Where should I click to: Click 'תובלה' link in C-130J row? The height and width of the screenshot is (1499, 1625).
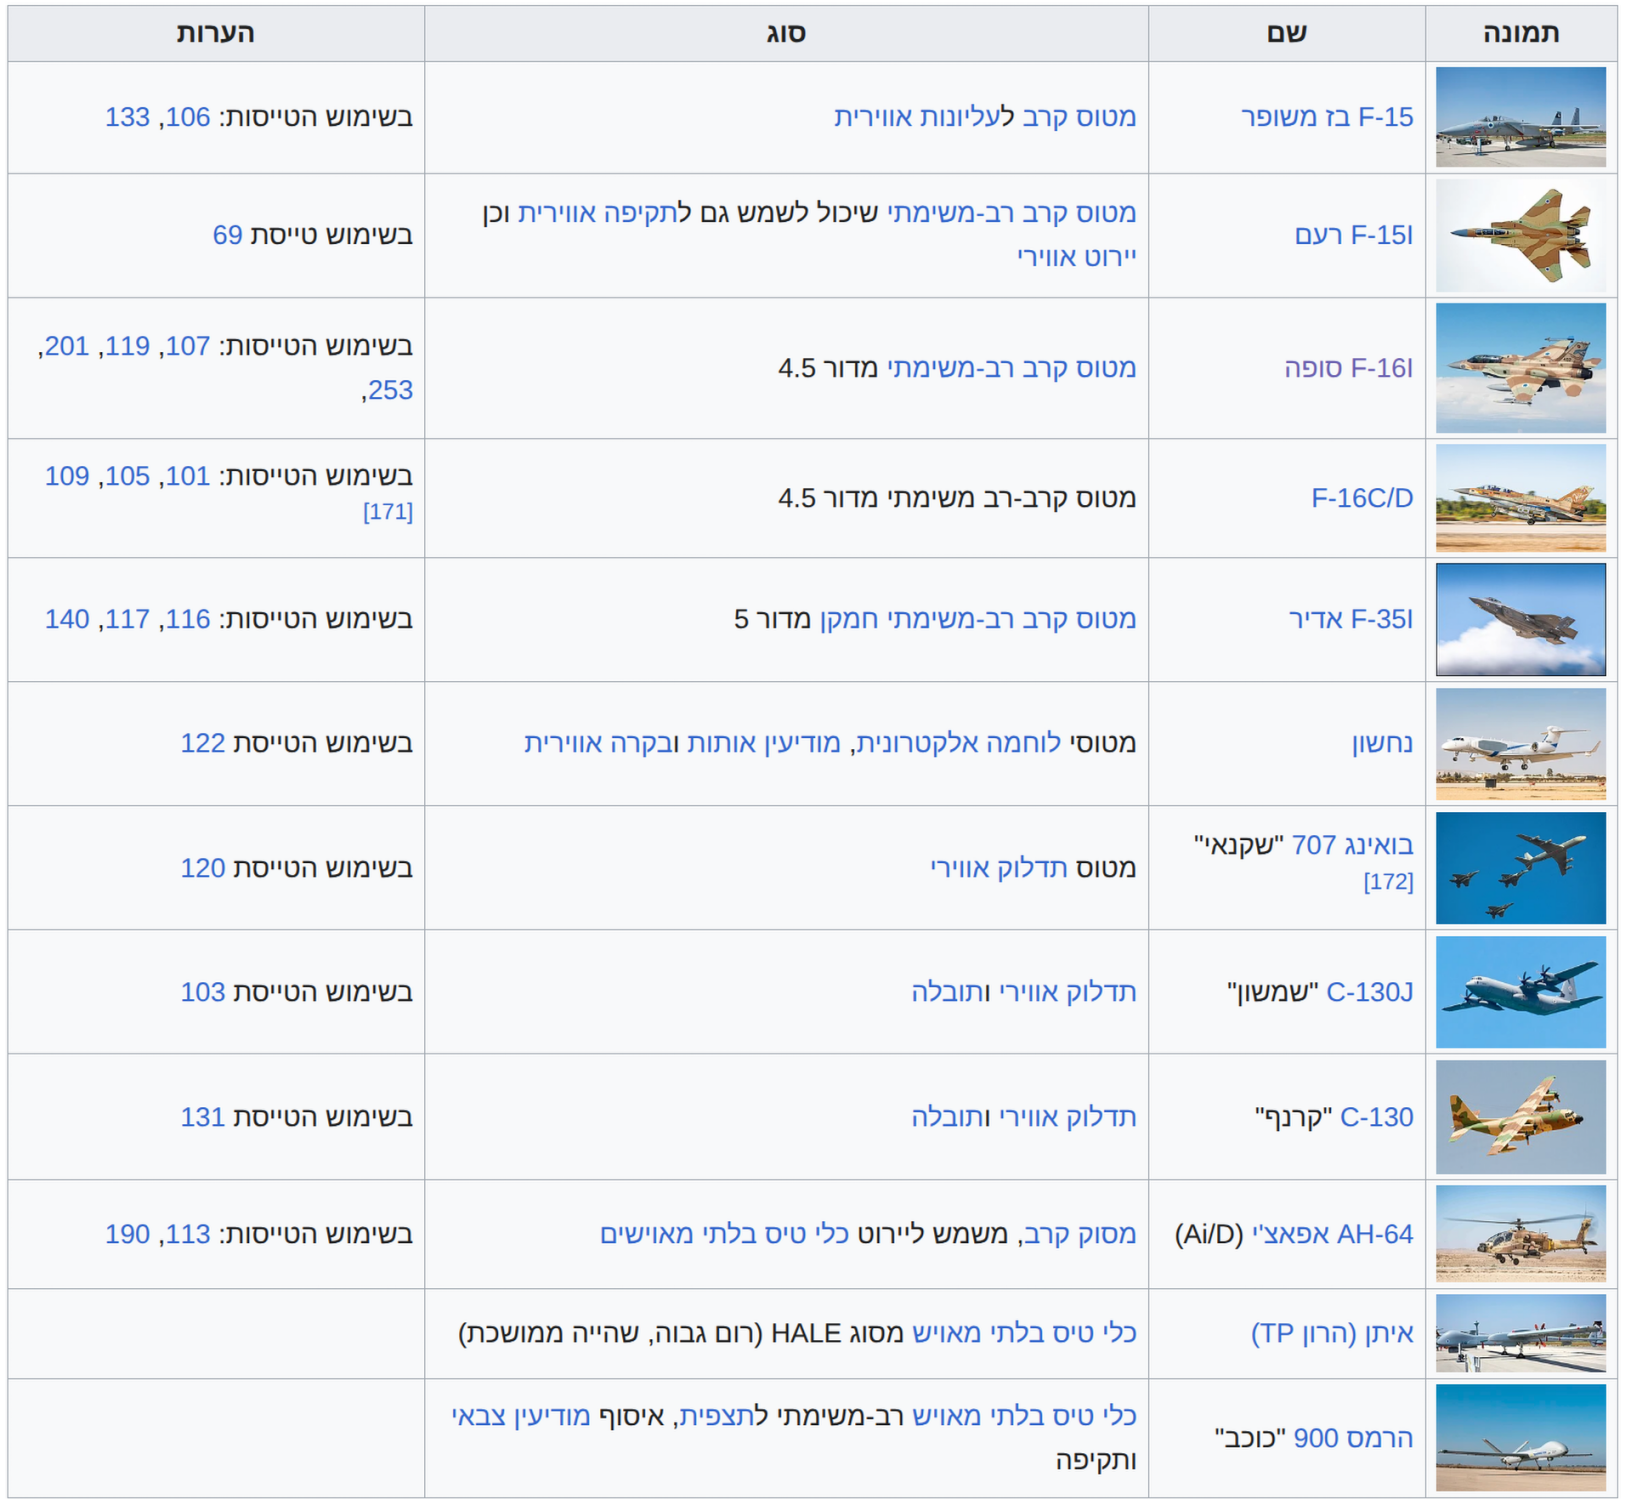pyautogui.click(x=950, y=992)
